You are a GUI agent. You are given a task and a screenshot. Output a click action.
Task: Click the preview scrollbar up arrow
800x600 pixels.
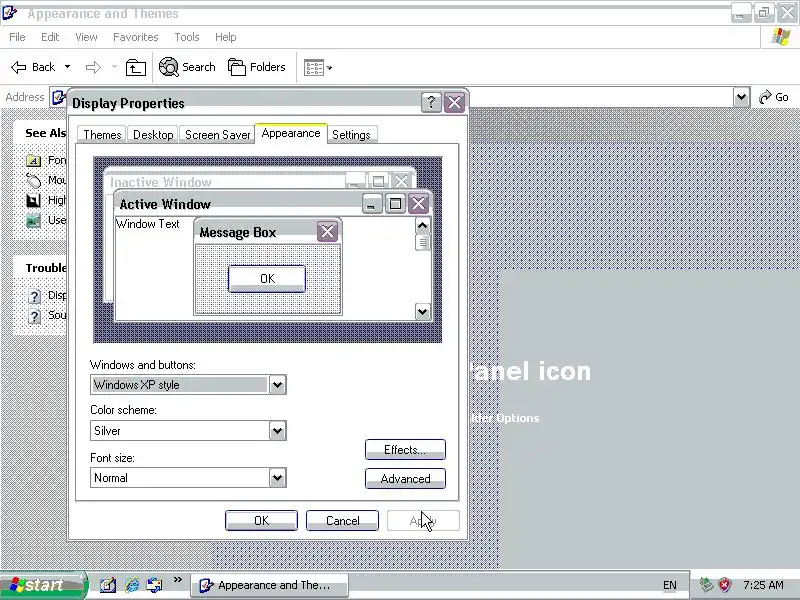pyautogui.click(x=422, y=226)
